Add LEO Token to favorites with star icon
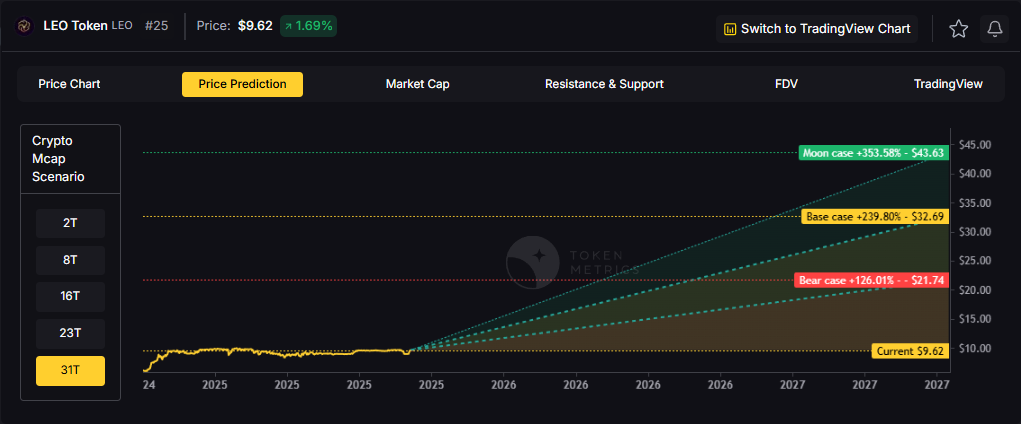The image size is (1021, 424). click(958, 29)
